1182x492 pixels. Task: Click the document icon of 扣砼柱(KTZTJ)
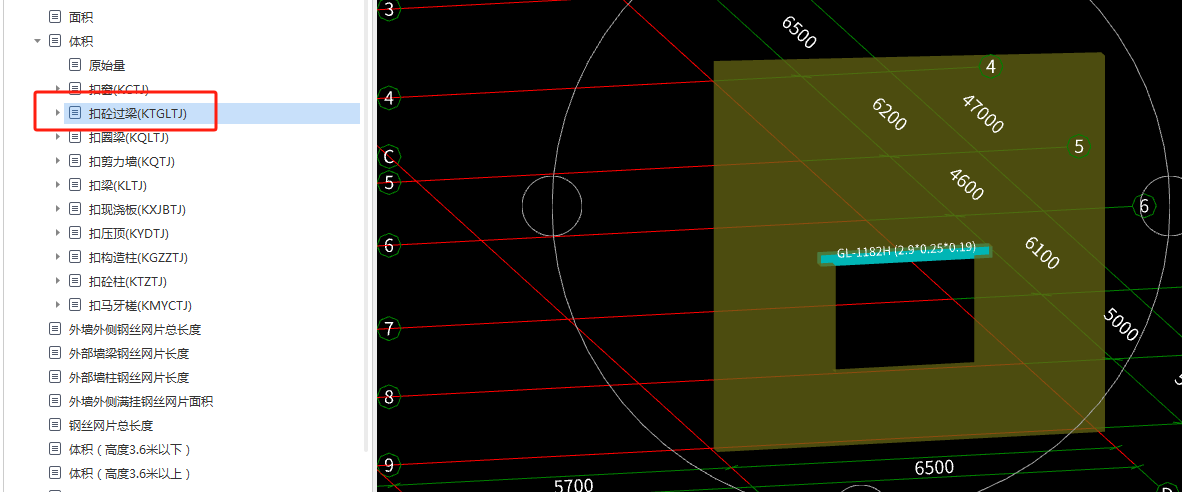[x=74, y=281]
